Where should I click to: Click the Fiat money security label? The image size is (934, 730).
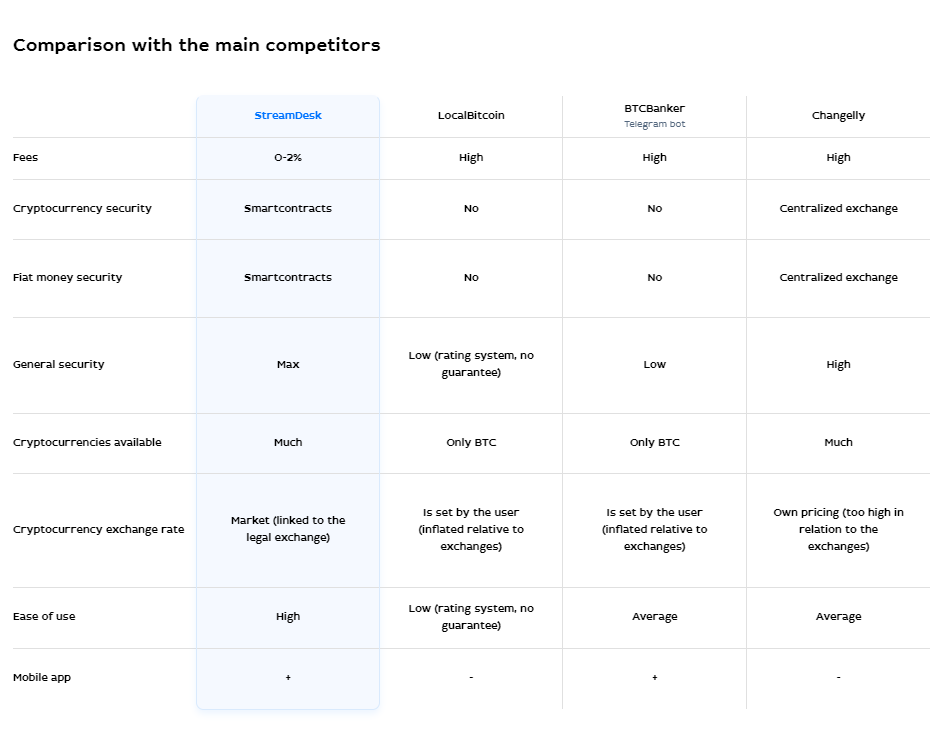(x=67, y=278)
